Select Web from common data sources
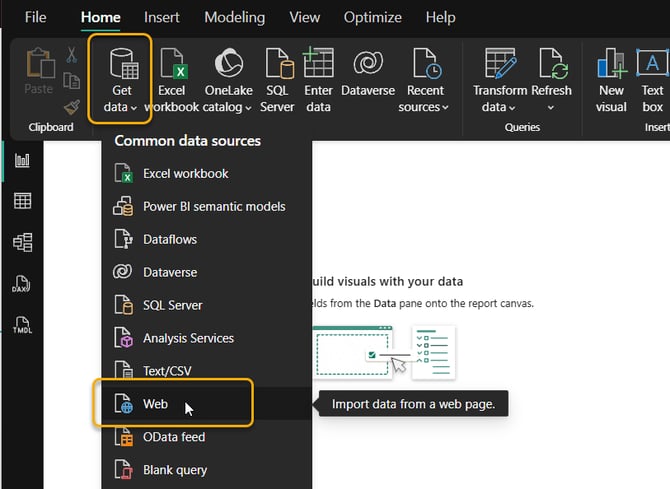Screen dimensions: 670x489 tap(155, 405)
